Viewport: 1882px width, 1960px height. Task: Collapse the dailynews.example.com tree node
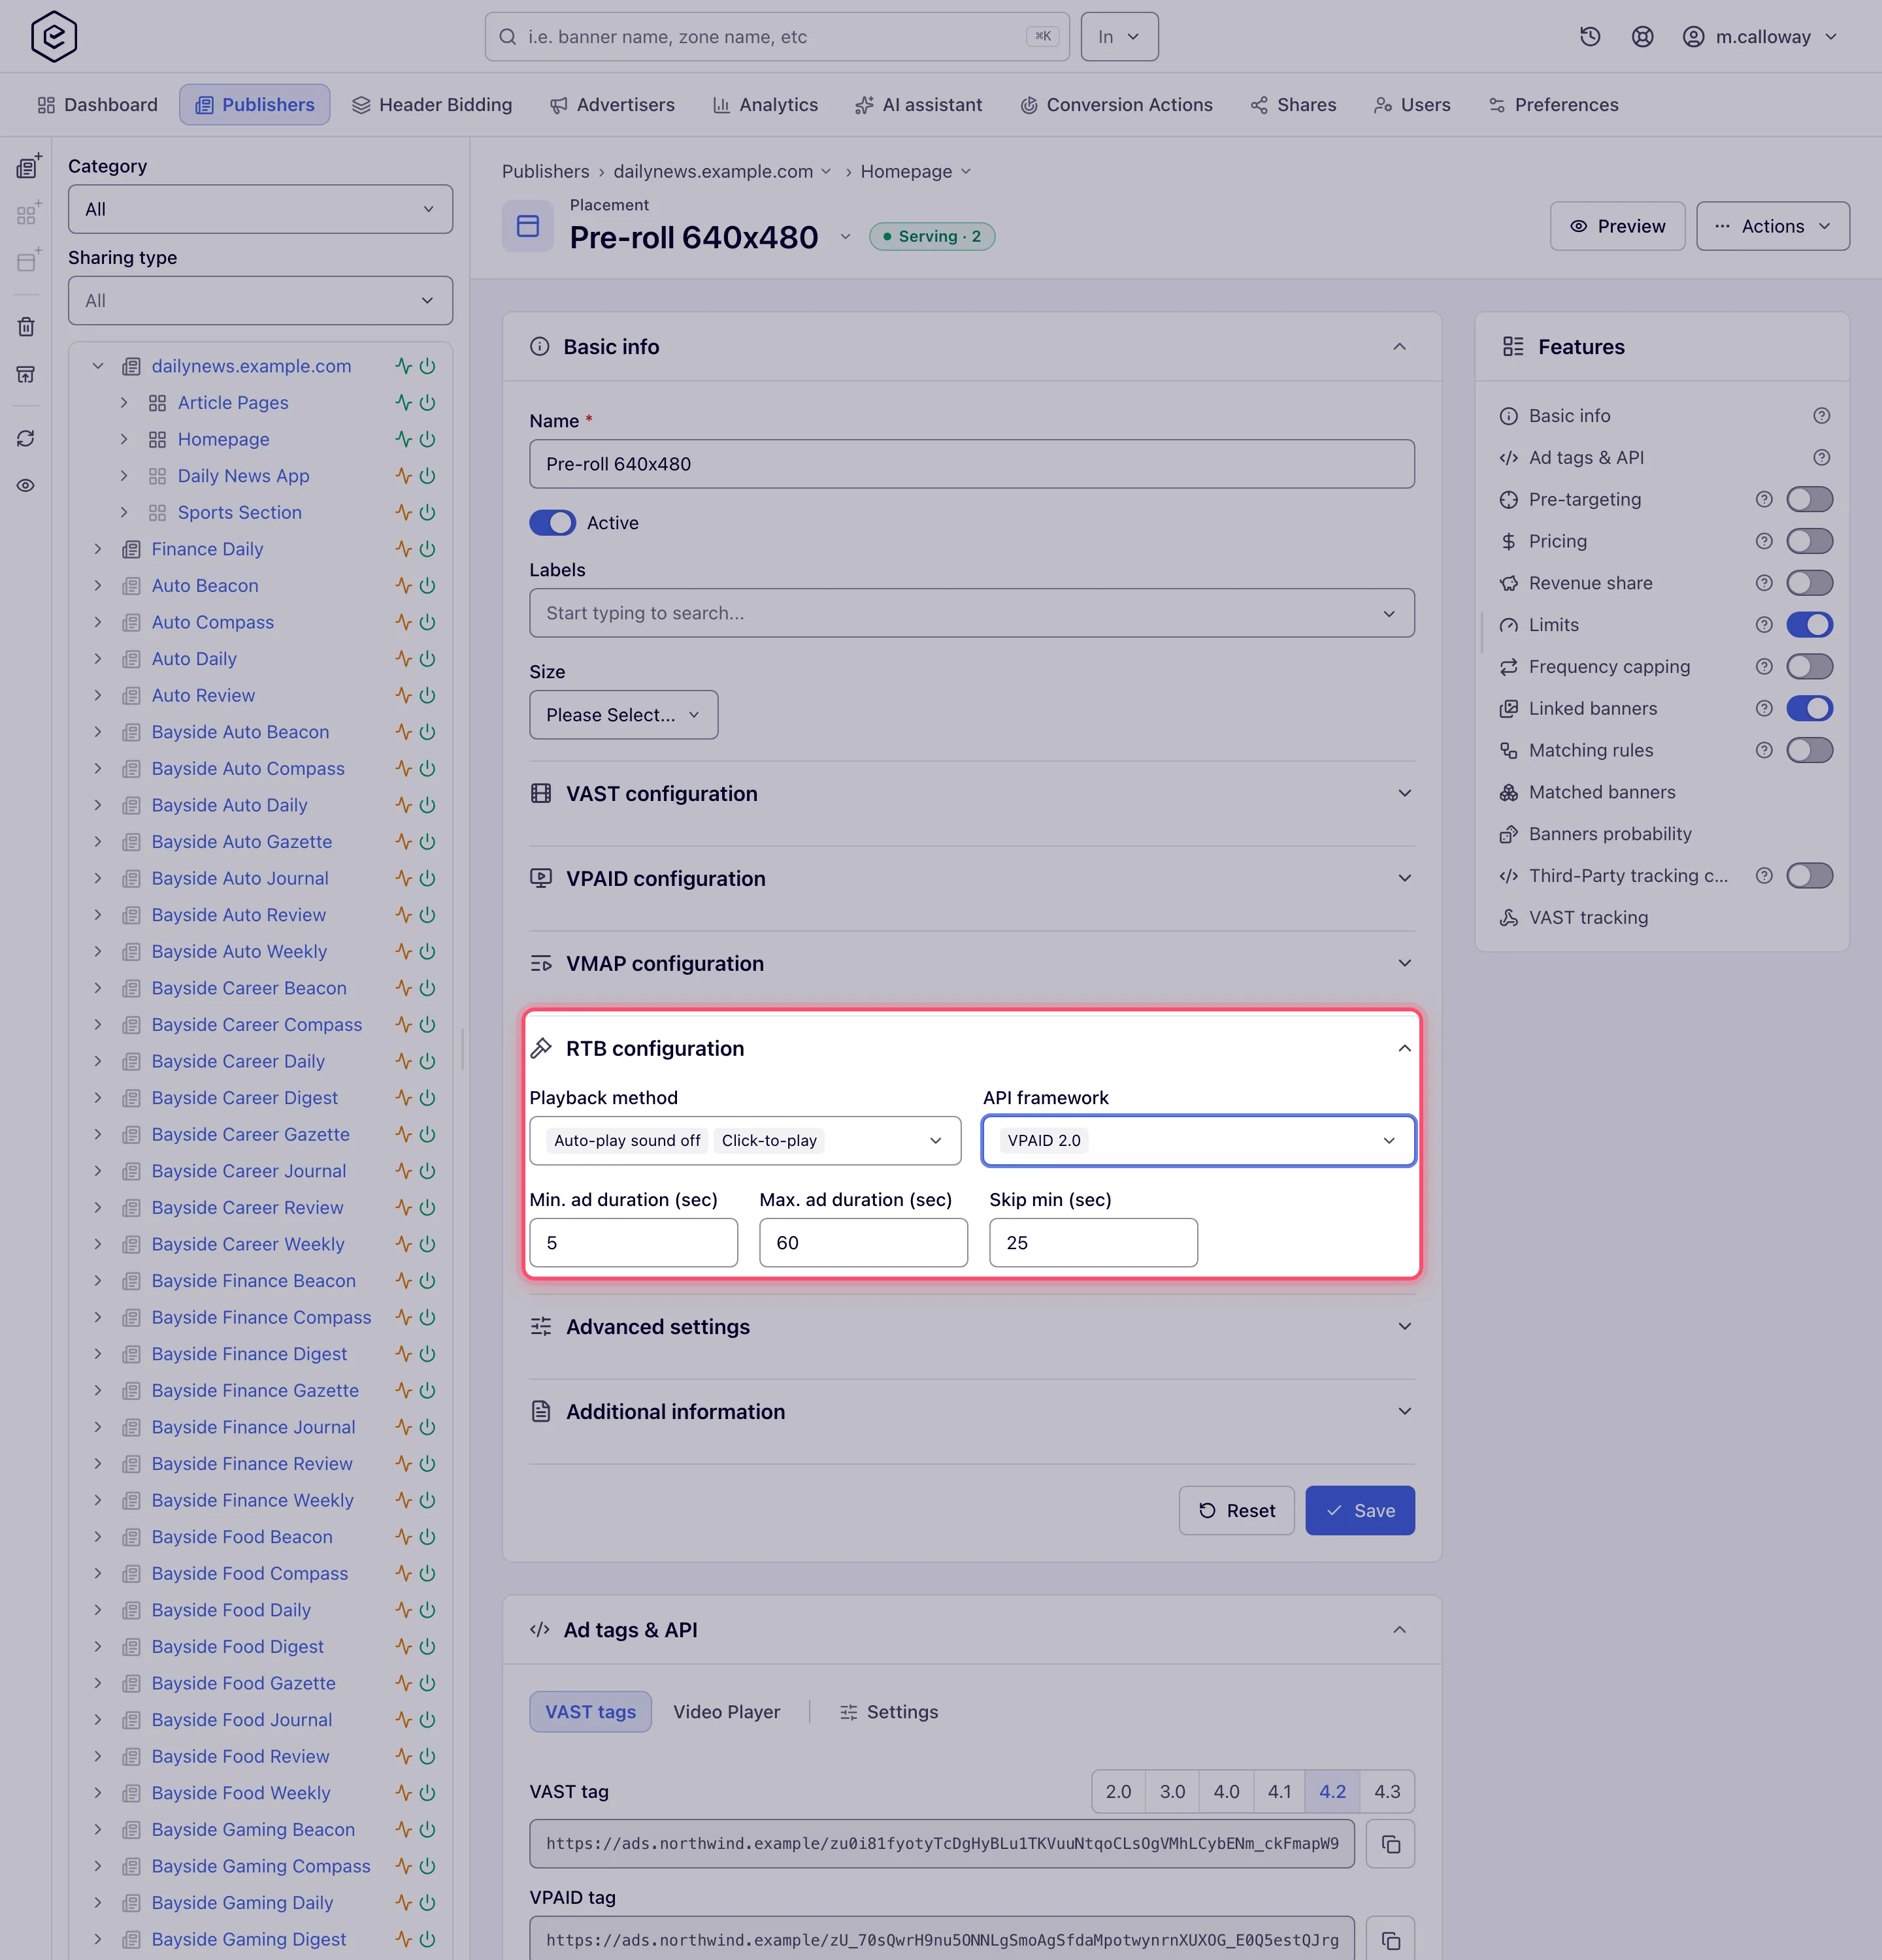[x=98, y=366]
